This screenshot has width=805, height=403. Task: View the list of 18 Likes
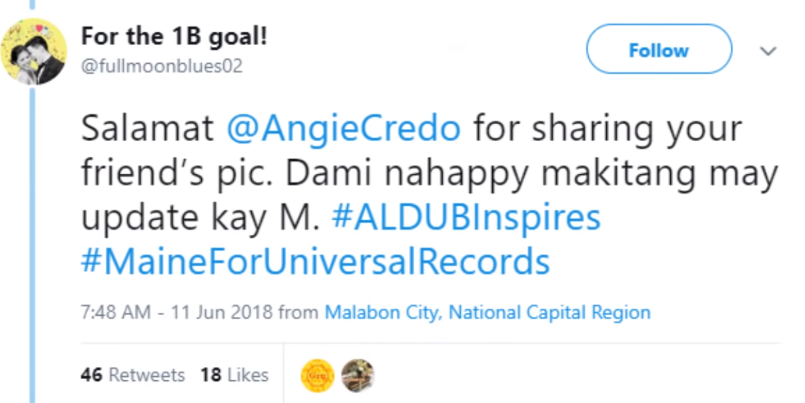235,375
